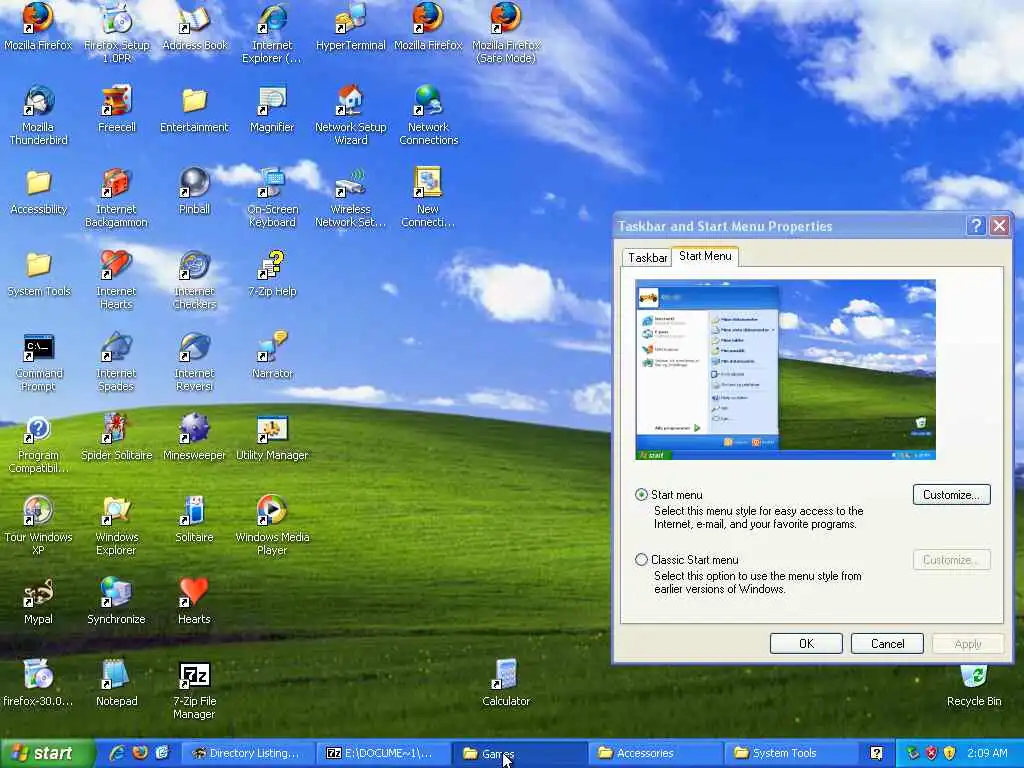
Task: Click the yellow security shield tray icon
Action: pyautogui.click(x=950, y=753)
